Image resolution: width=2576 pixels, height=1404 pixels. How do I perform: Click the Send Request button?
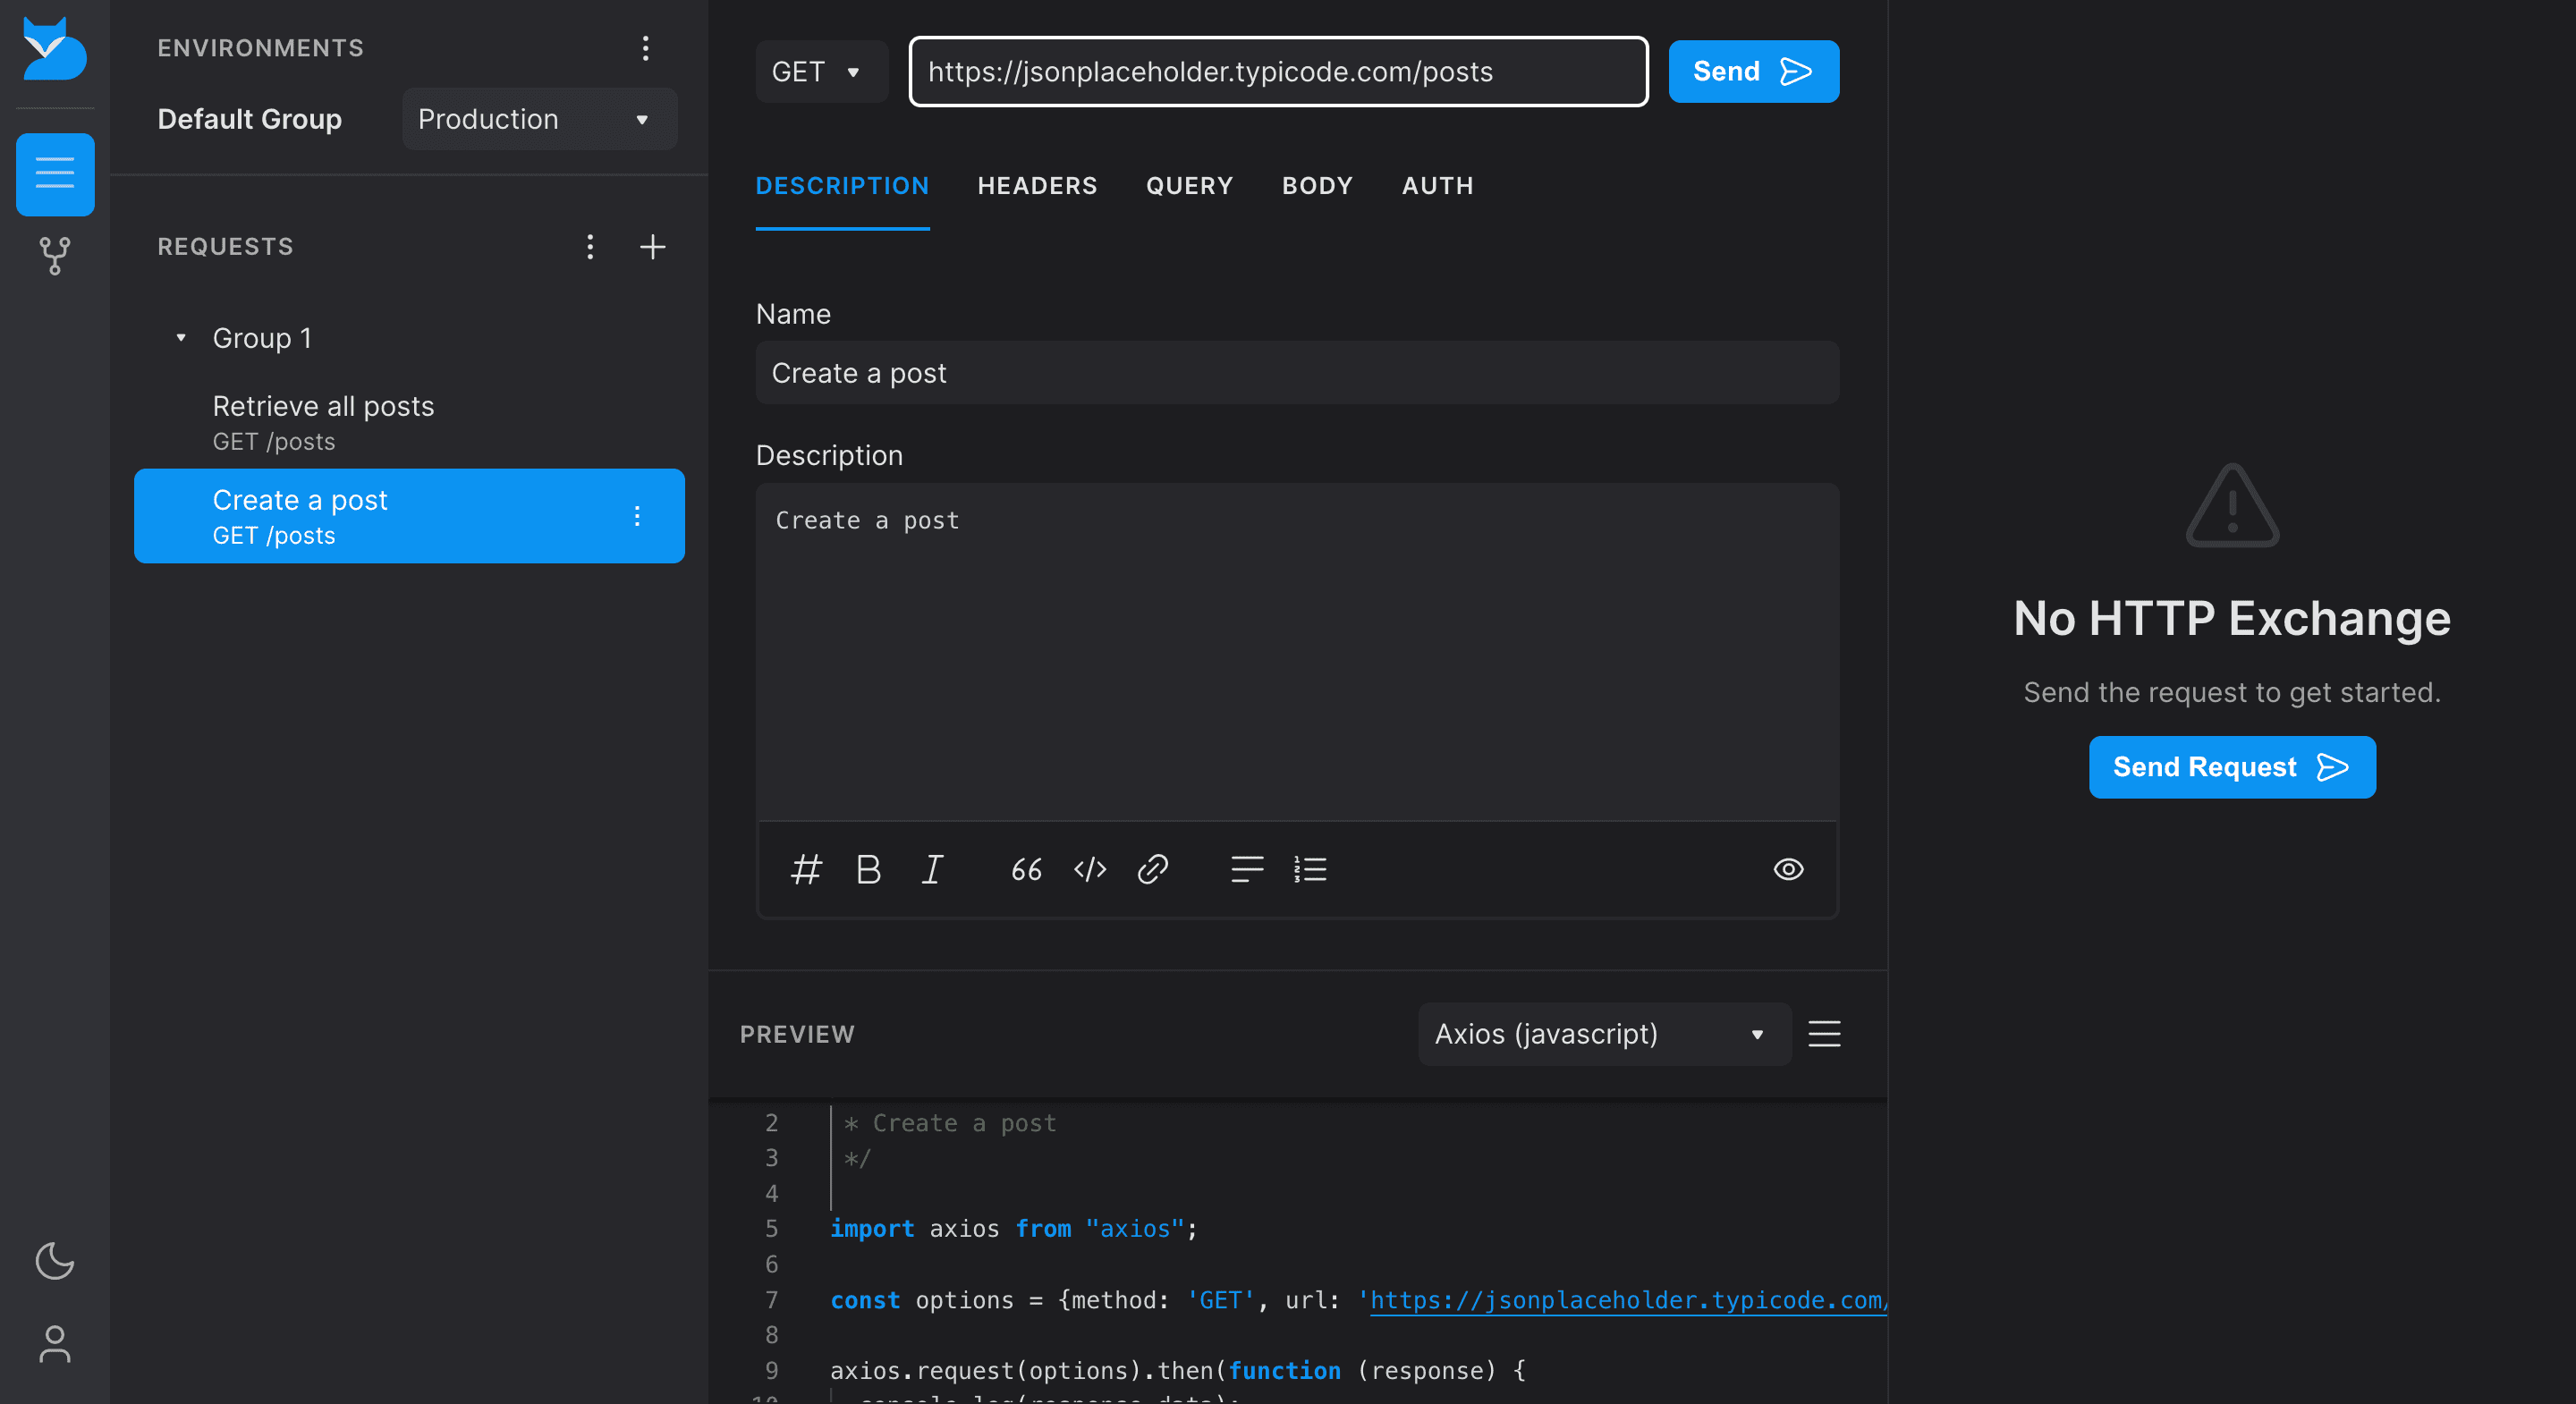(x=2232, y=767)
